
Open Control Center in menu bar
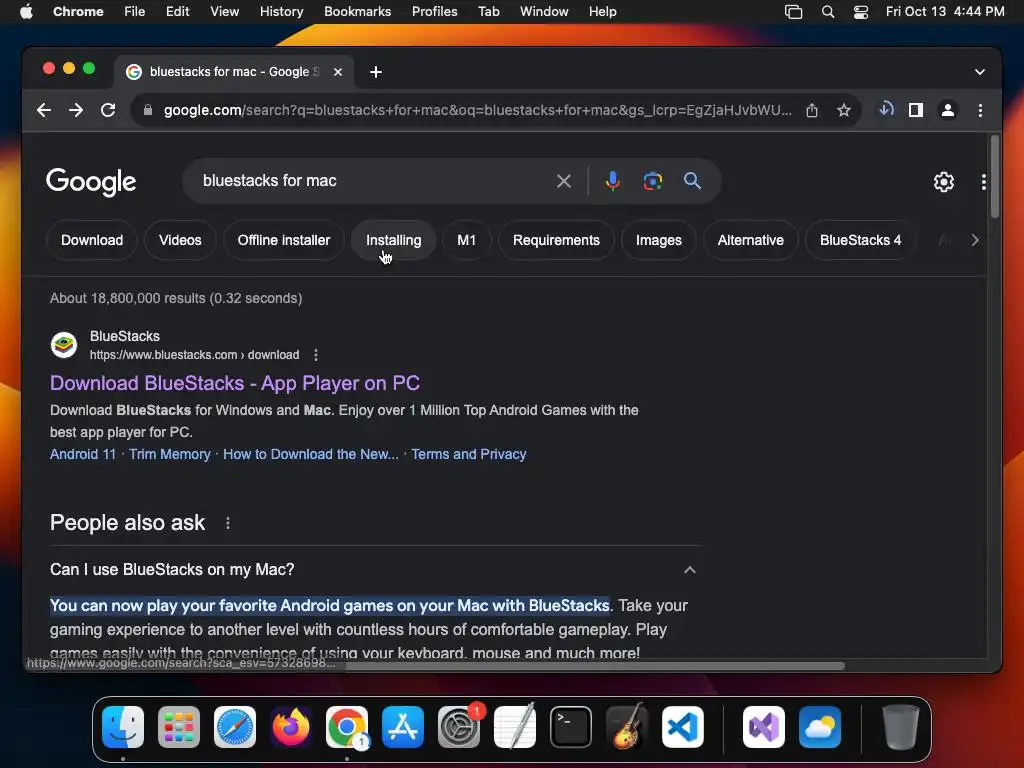pyautogui.click(x=861, y=12)
